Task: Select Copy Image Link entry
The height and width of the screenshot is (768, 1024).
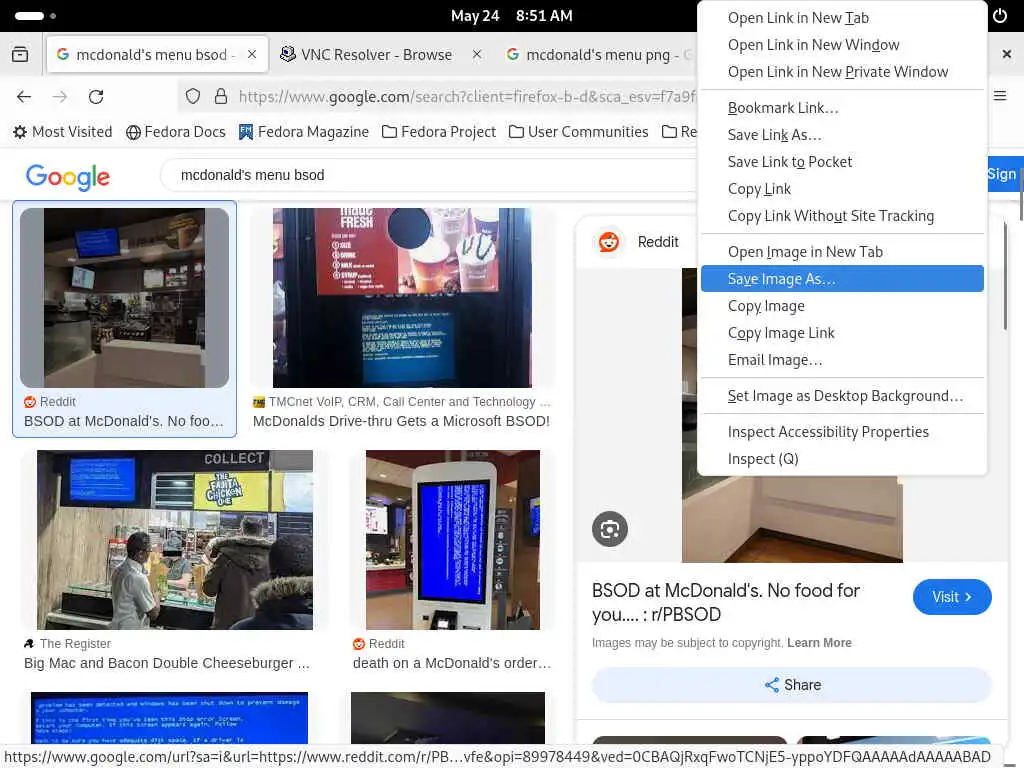Action: click(x=842, y=333)
